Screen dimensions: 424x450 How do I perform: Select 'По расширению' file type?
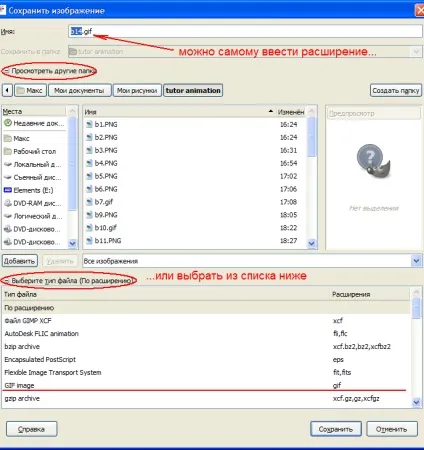207,308
